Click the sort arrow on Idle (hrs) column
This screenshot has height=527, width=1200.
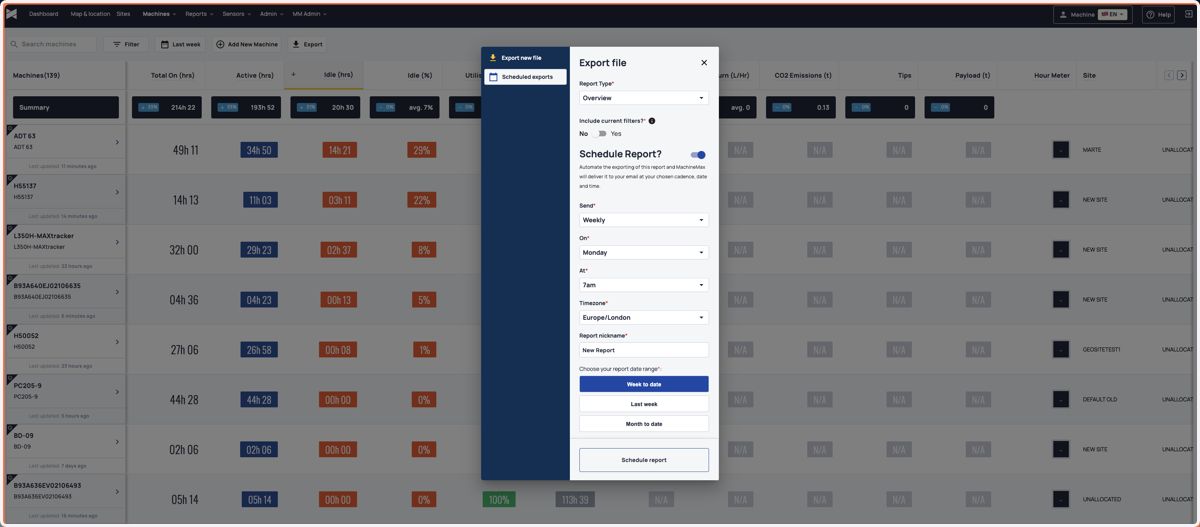pyautogui.click(x=293, y=74)
